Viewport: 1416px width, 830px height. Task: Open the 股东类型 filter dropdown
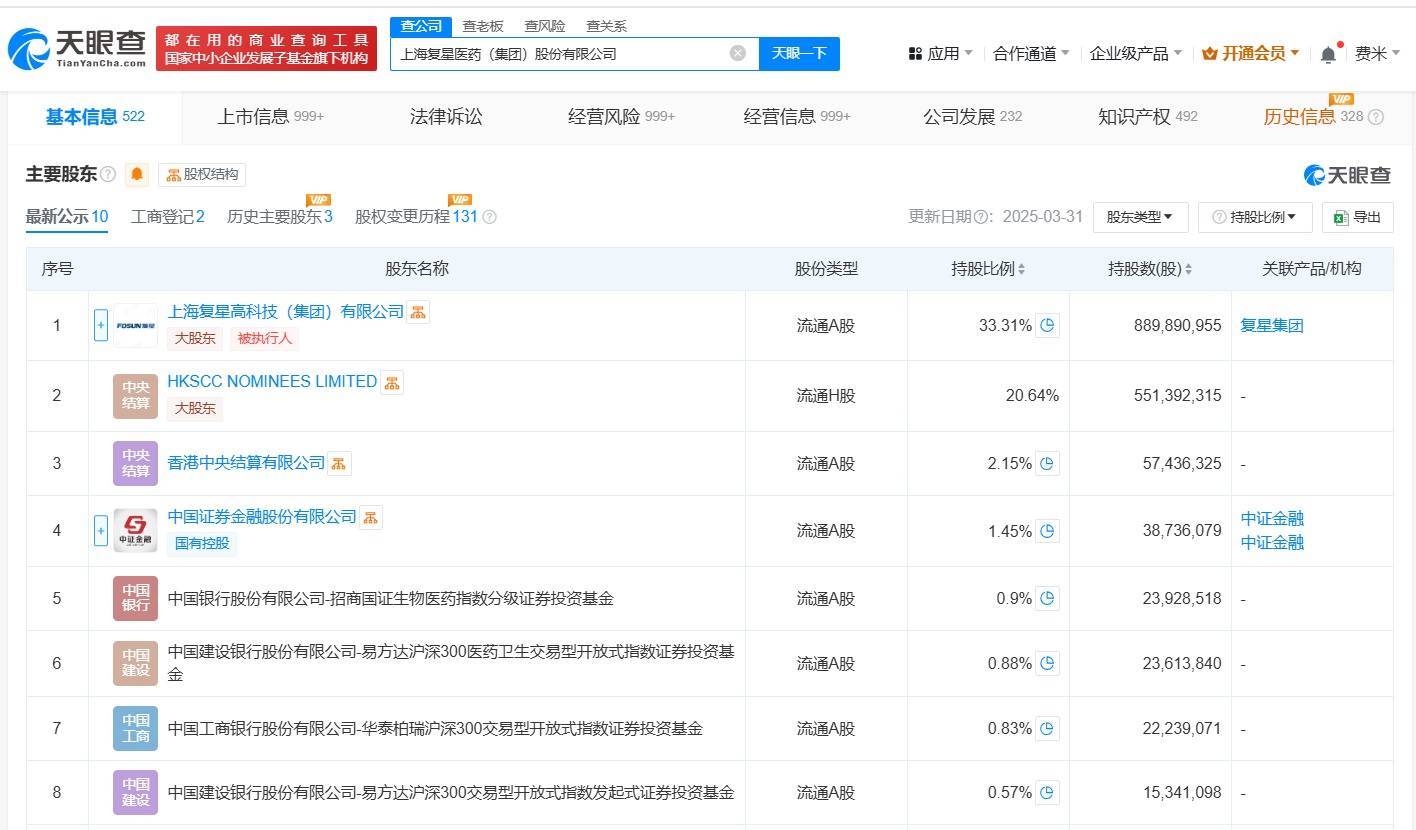(1140, 217)
